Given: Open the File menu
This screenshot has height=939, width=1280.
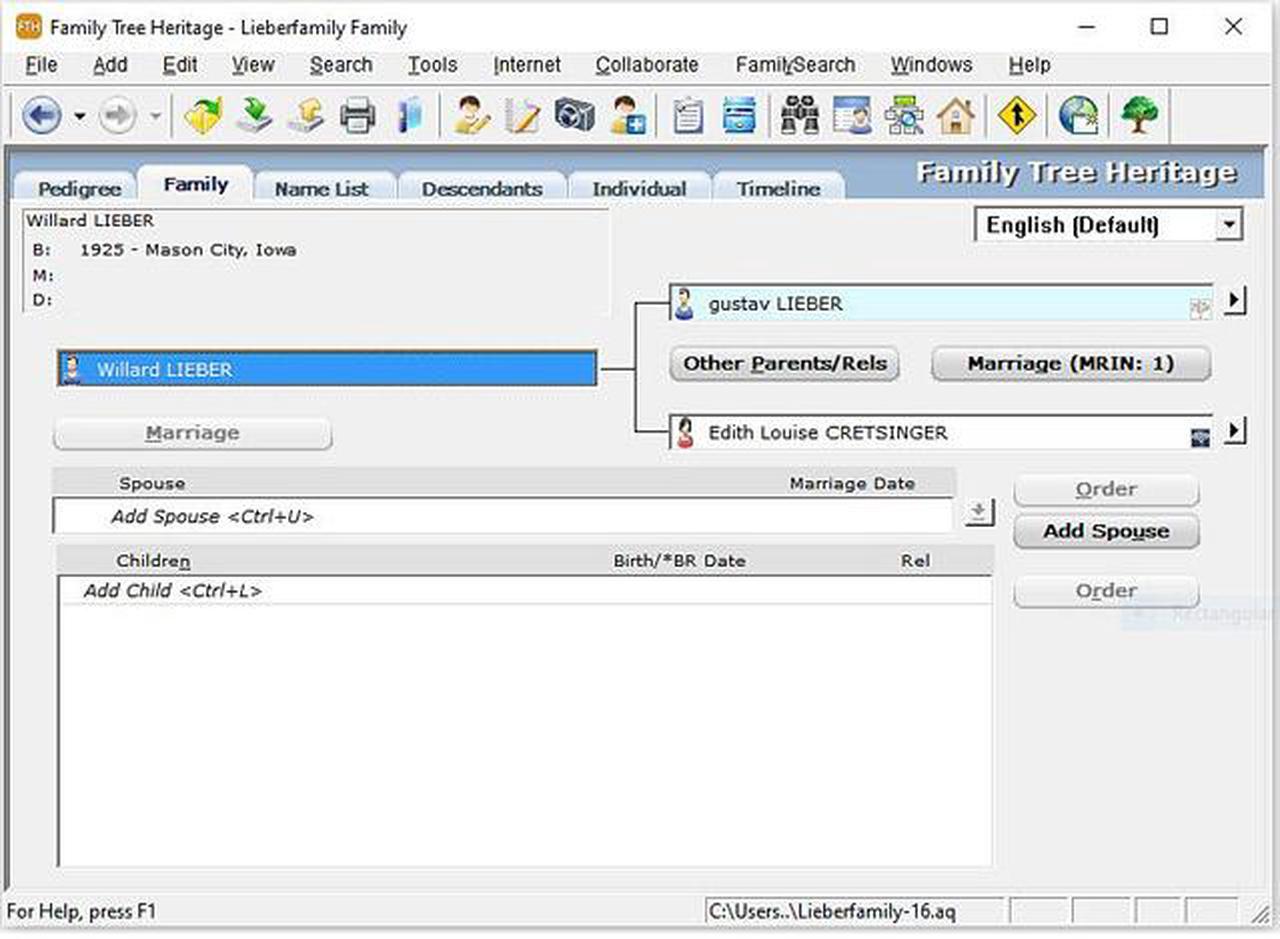Looking at the screenshot, I should (41, 65).
